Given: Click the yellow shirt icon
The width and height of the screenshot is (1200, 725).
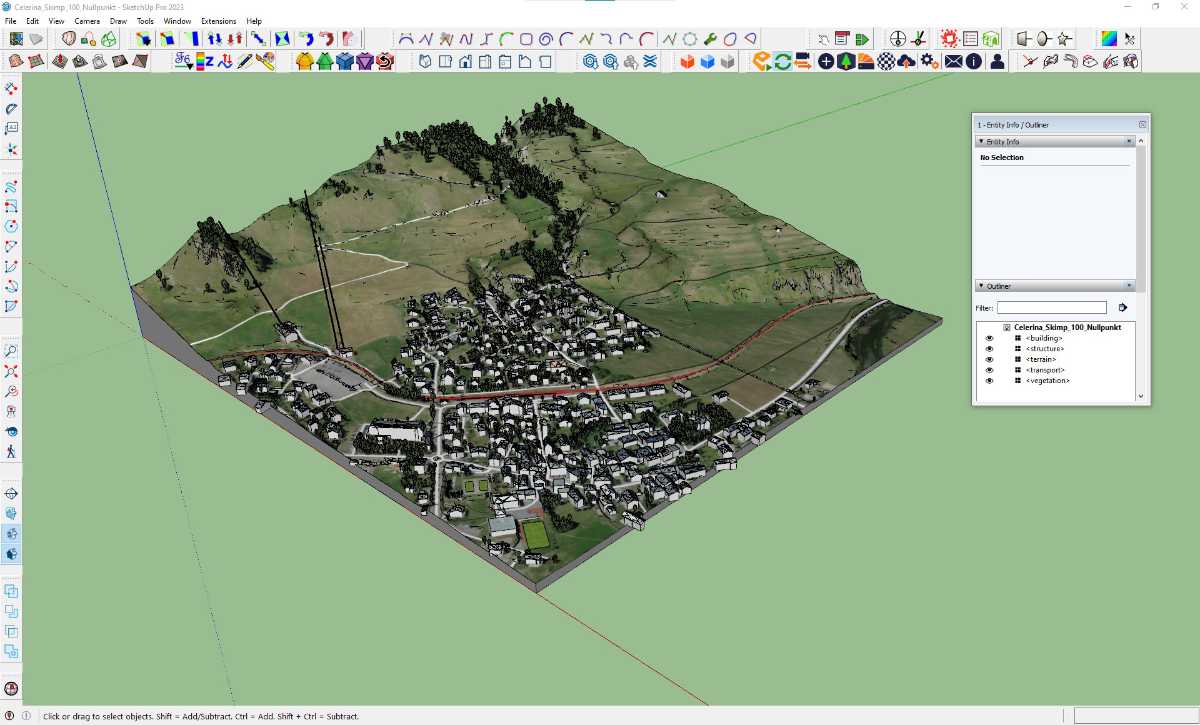Looking at the screenshot, I should pyautogui.click(x=305, y=61).
